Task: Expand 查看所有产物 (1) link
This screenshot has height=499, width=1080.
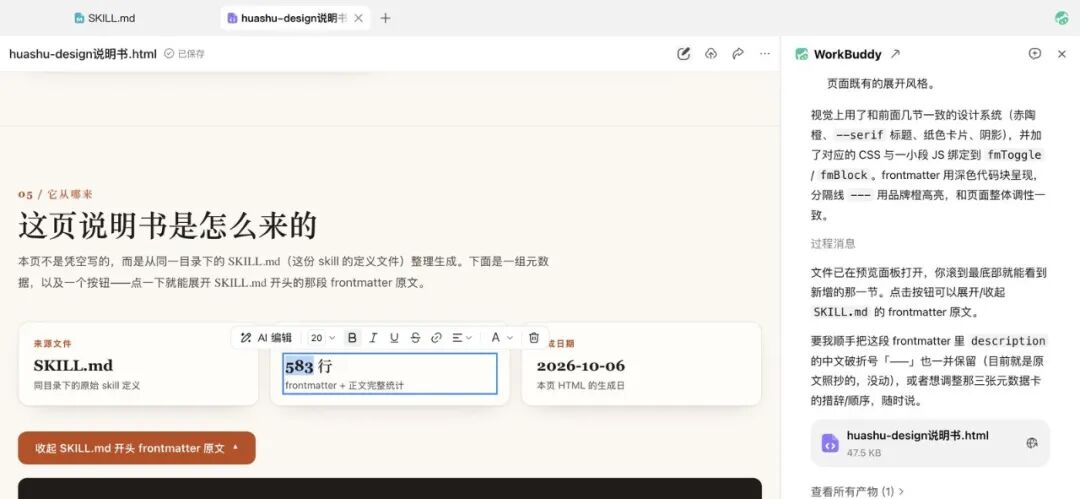Action: [857, 491]
